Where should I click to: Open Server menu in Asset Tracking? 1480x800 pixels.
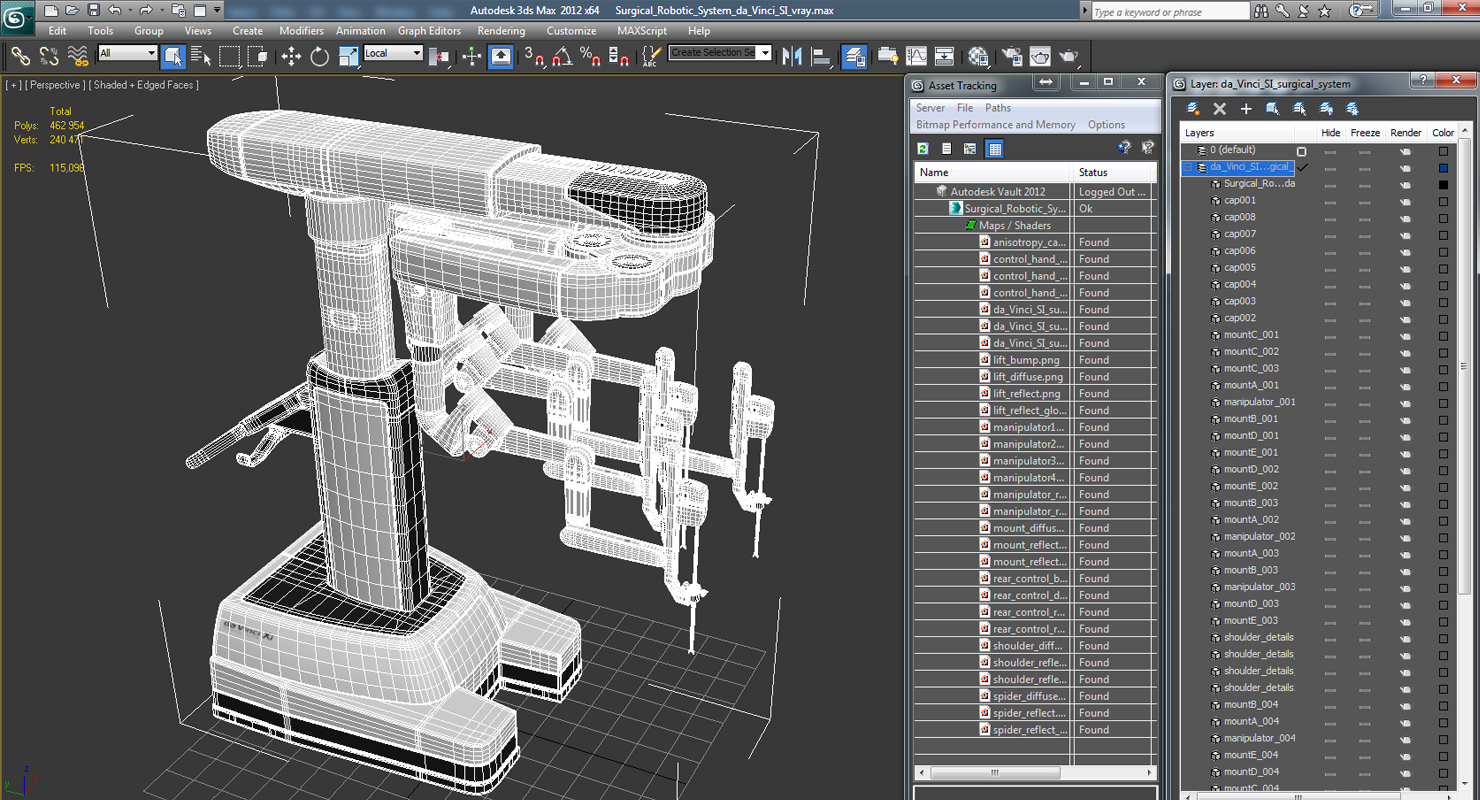(930, 108)
